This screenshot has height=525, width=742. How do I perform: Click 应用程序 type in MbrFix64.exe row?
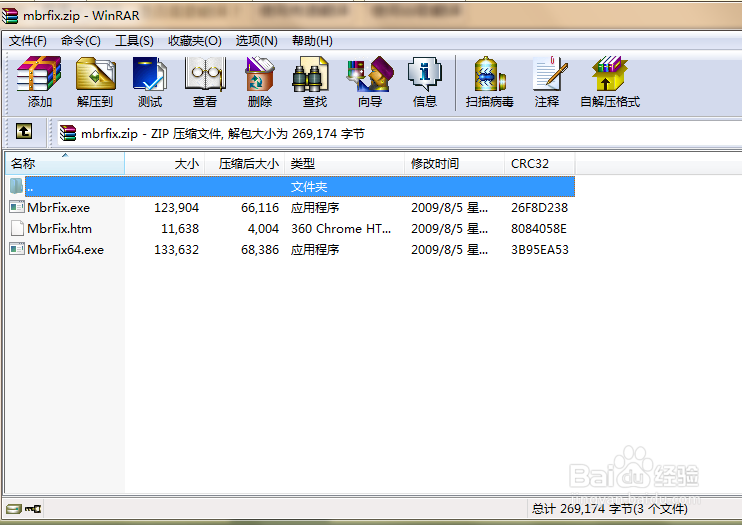tap(315, 249)
